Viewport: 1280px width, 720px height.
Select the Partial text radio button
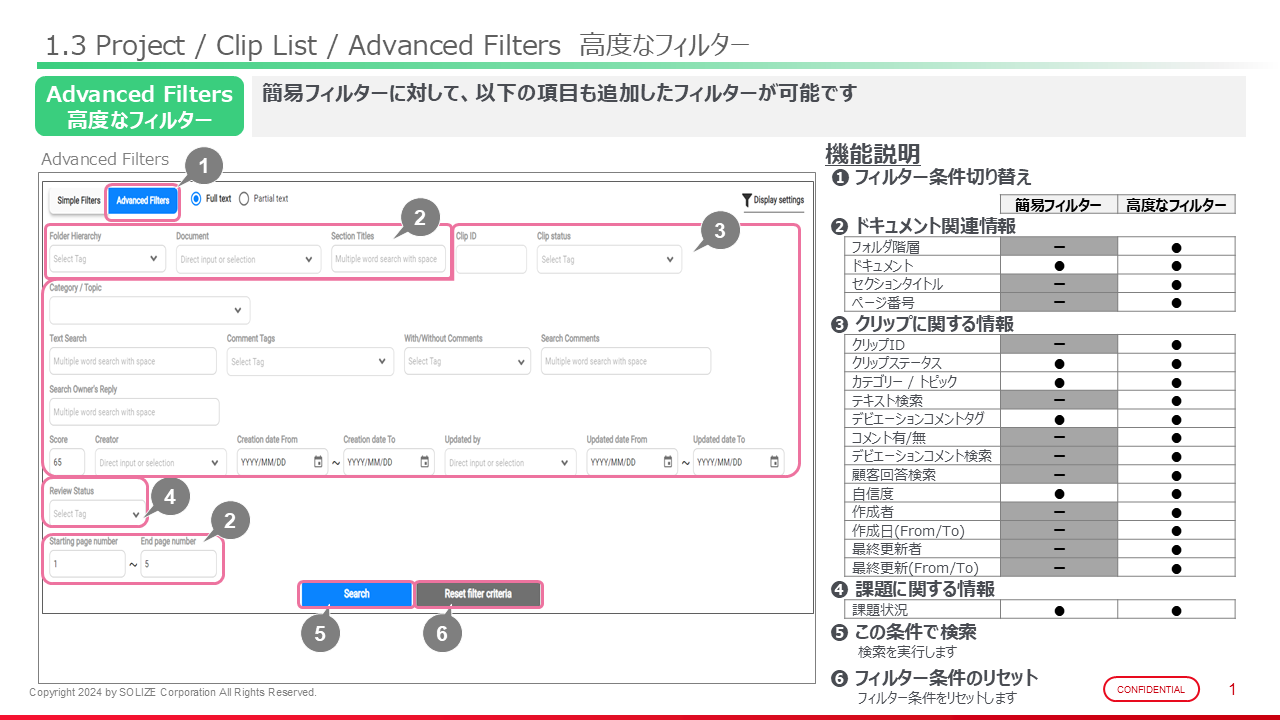coord(244,199)
